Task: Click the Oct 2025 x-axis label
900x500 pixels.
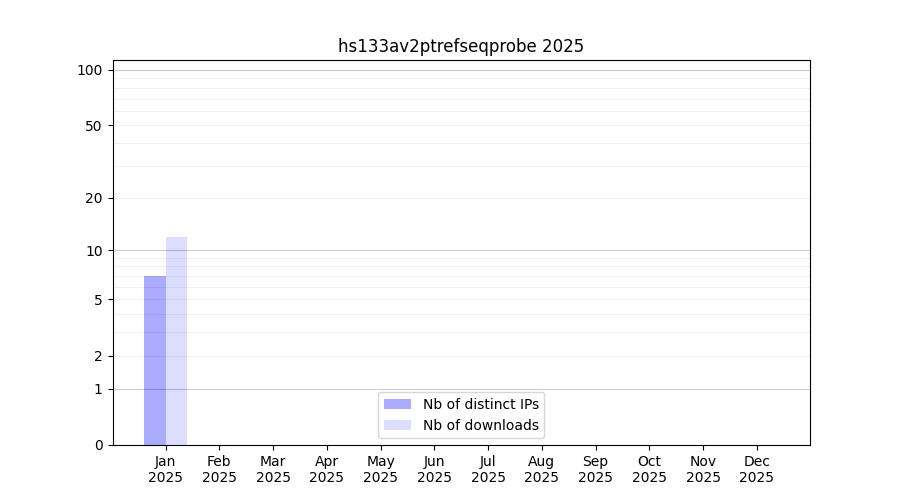Action: click(649, 469)
